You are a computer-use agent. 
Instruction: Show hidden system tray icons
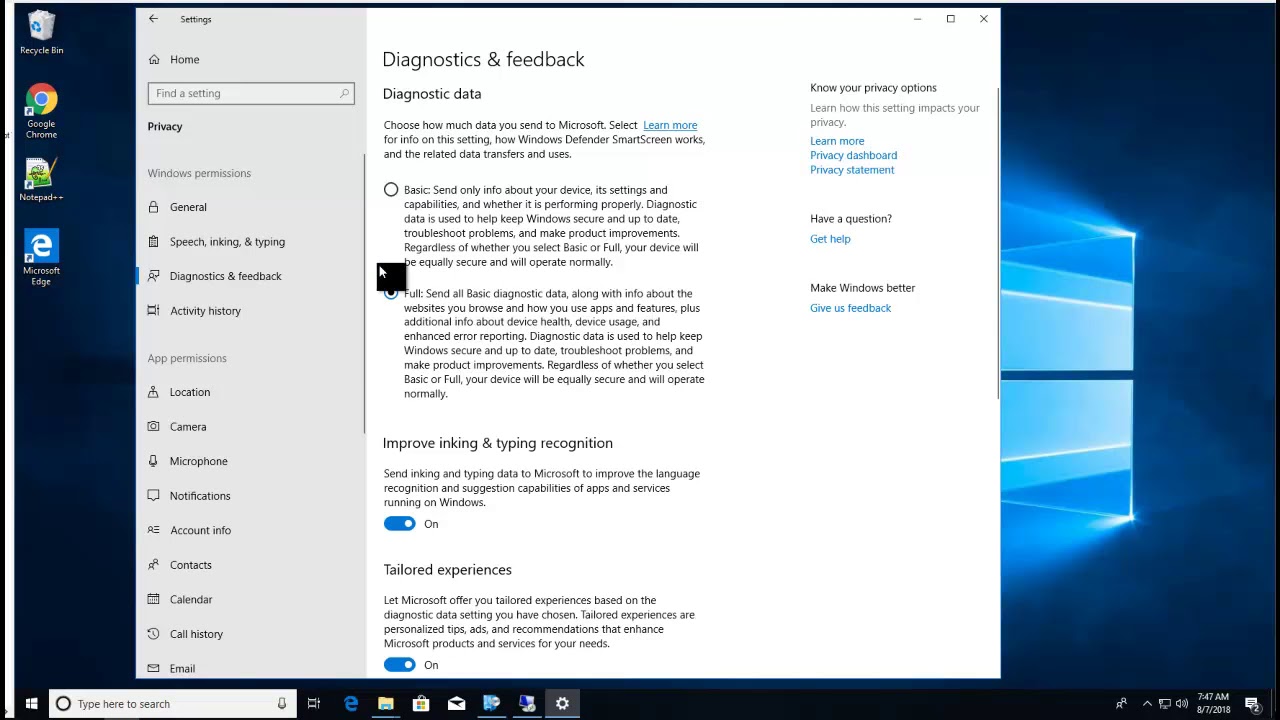coord(1147,704)
